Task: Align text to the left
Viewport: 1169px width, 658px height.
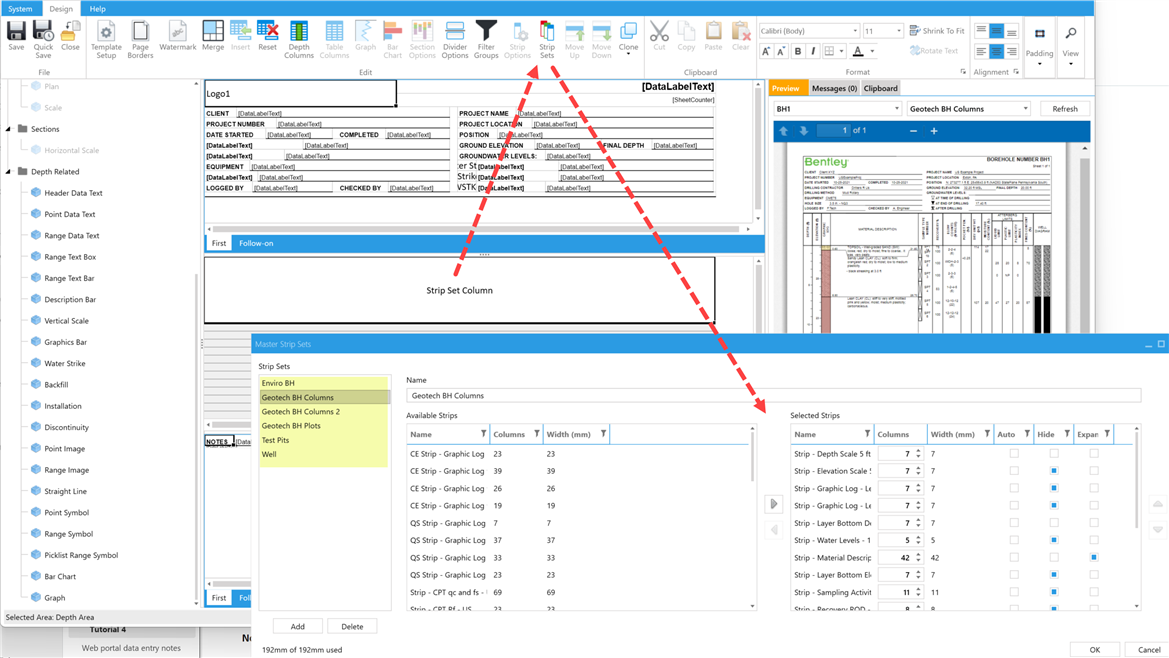Action: click(981, 51)
